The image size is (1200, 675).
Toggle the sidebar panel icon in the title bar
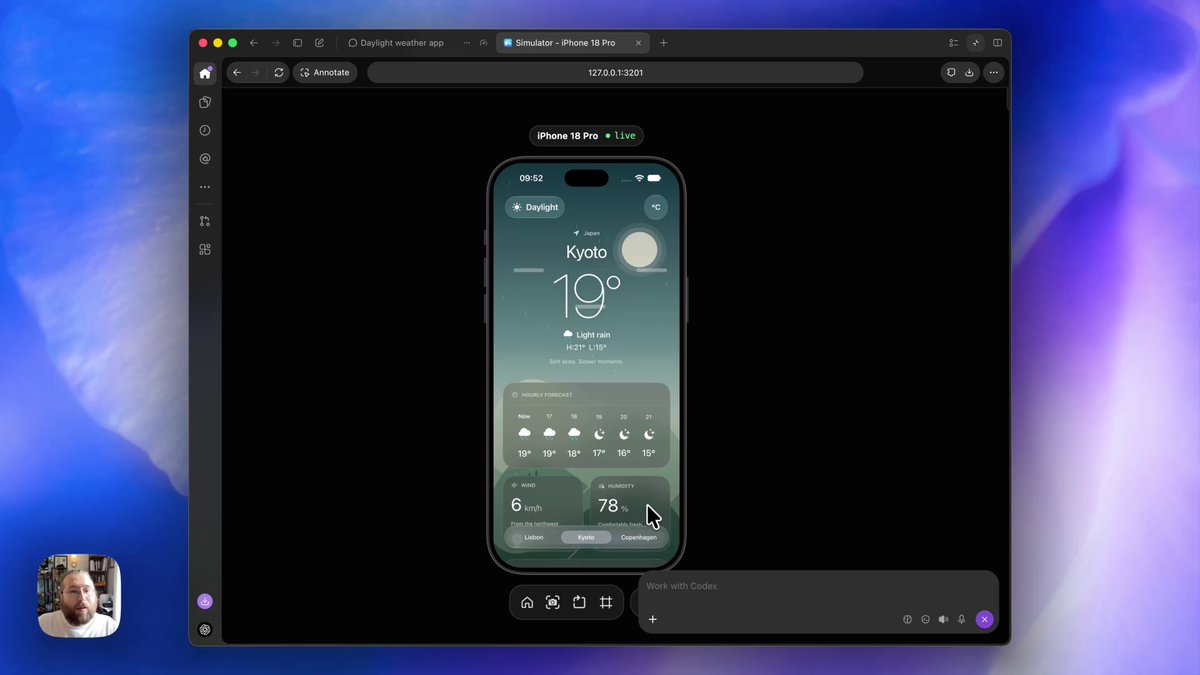point(298,43)
